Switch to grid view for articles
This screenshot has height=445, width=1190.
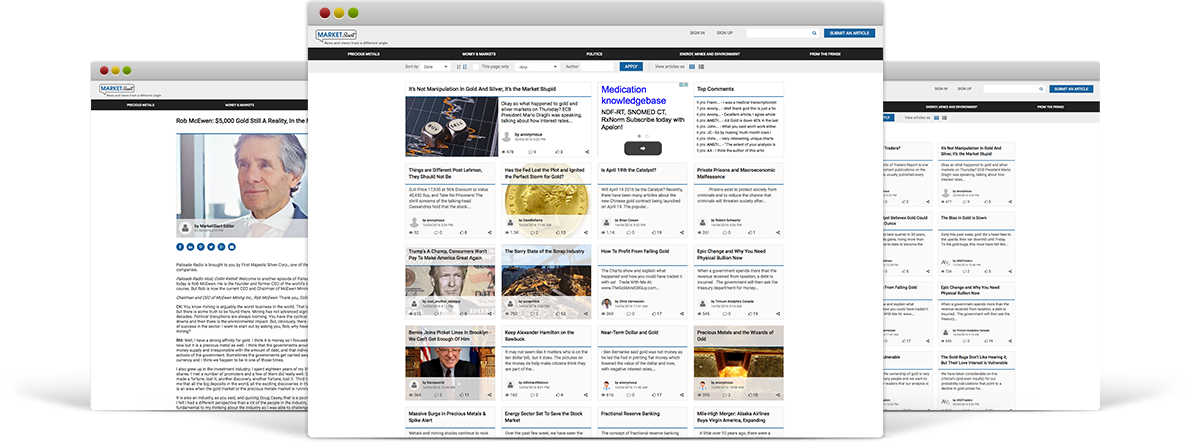click(x=692, y=67)
